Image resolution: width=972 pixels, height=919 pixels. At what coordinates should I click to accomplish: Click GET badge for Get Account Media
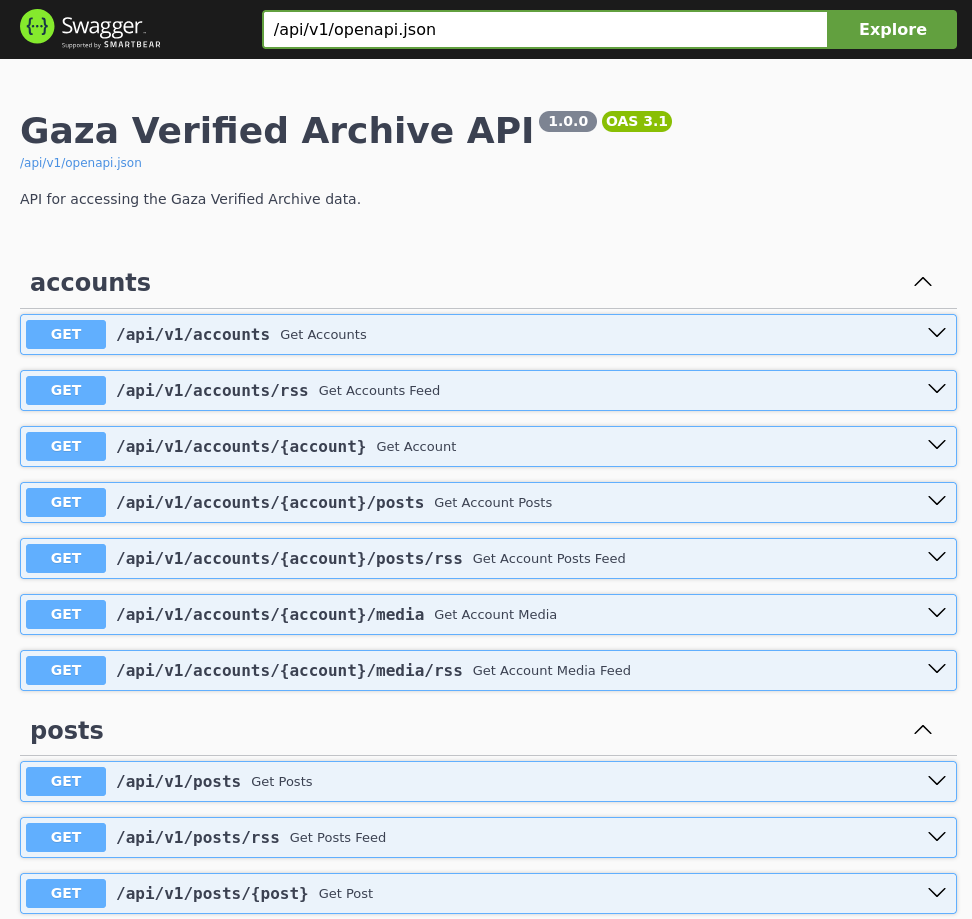(66, 614)
